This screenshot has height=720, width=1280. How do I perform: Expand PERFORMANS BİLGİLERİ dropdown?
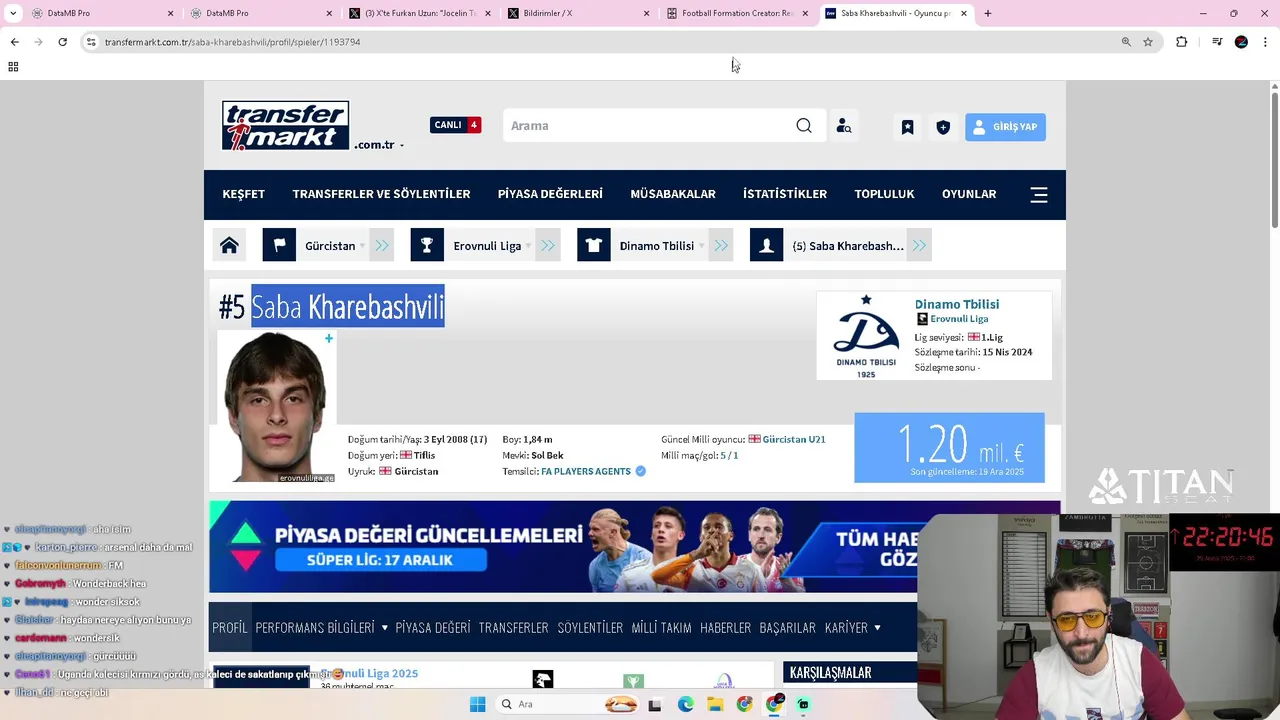384,628
